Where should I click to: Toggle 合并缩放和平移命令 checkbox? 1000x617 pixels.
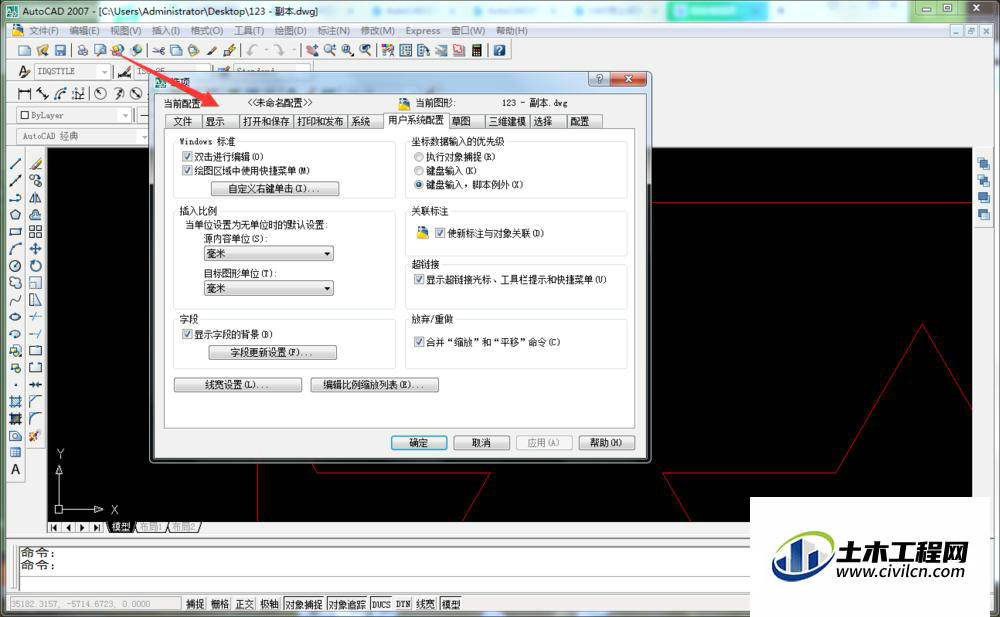click(419, 342)
